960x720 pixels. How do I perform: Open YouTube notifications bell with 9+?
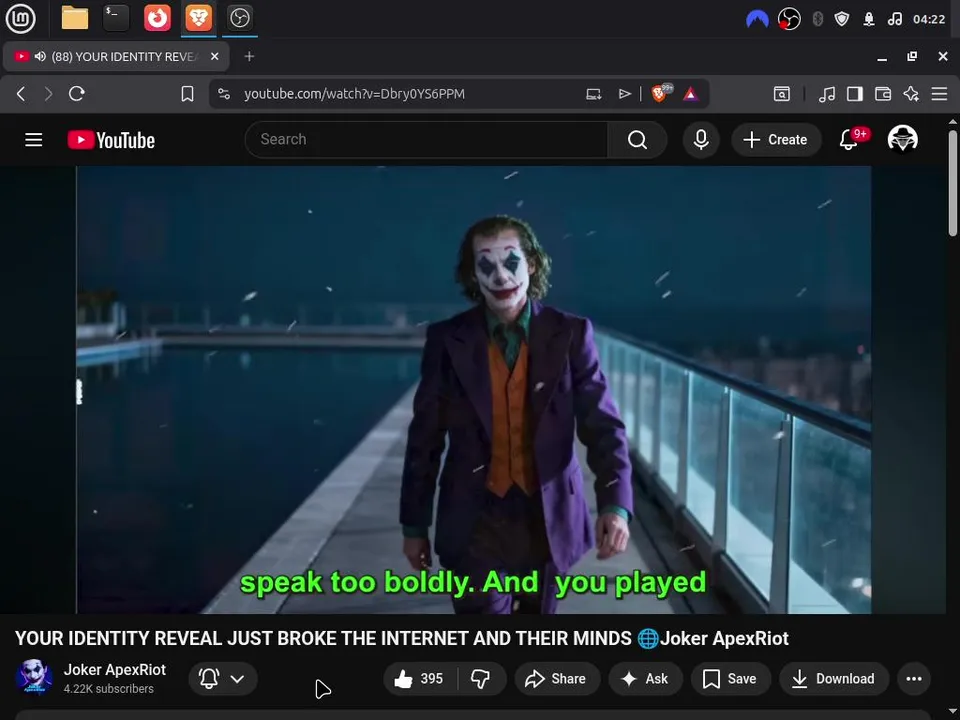pos(849,140)
